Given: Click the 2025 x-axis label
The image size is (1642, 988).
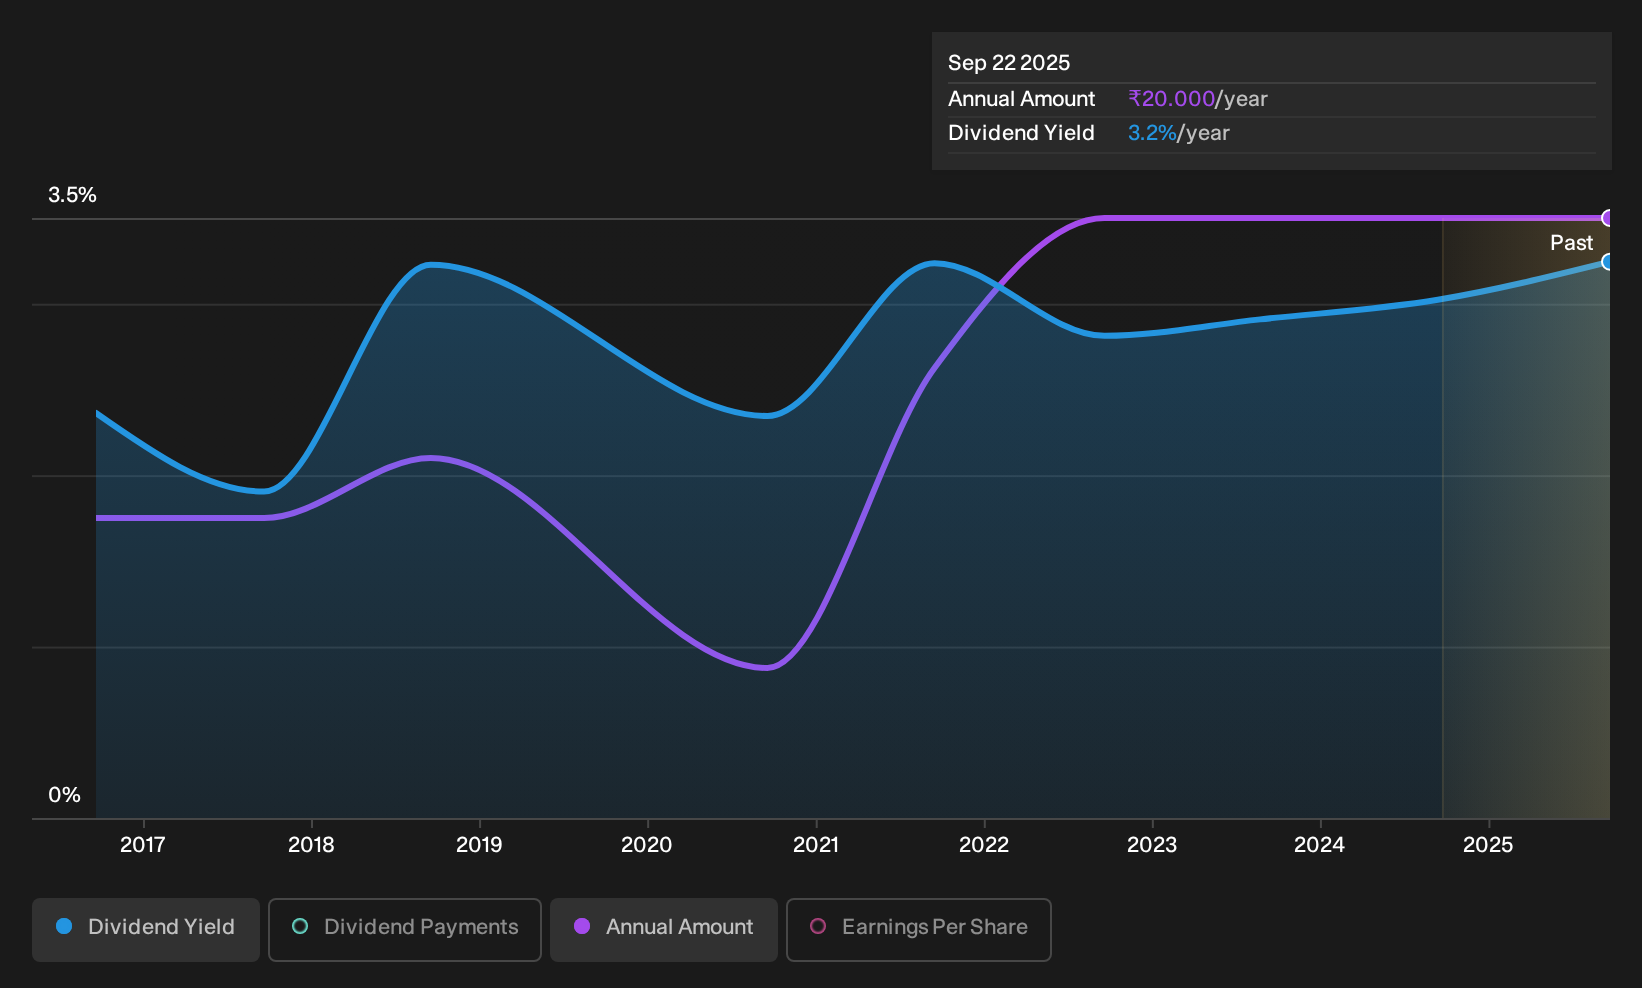Looking at the screenshot, I should coord(1488,845).
